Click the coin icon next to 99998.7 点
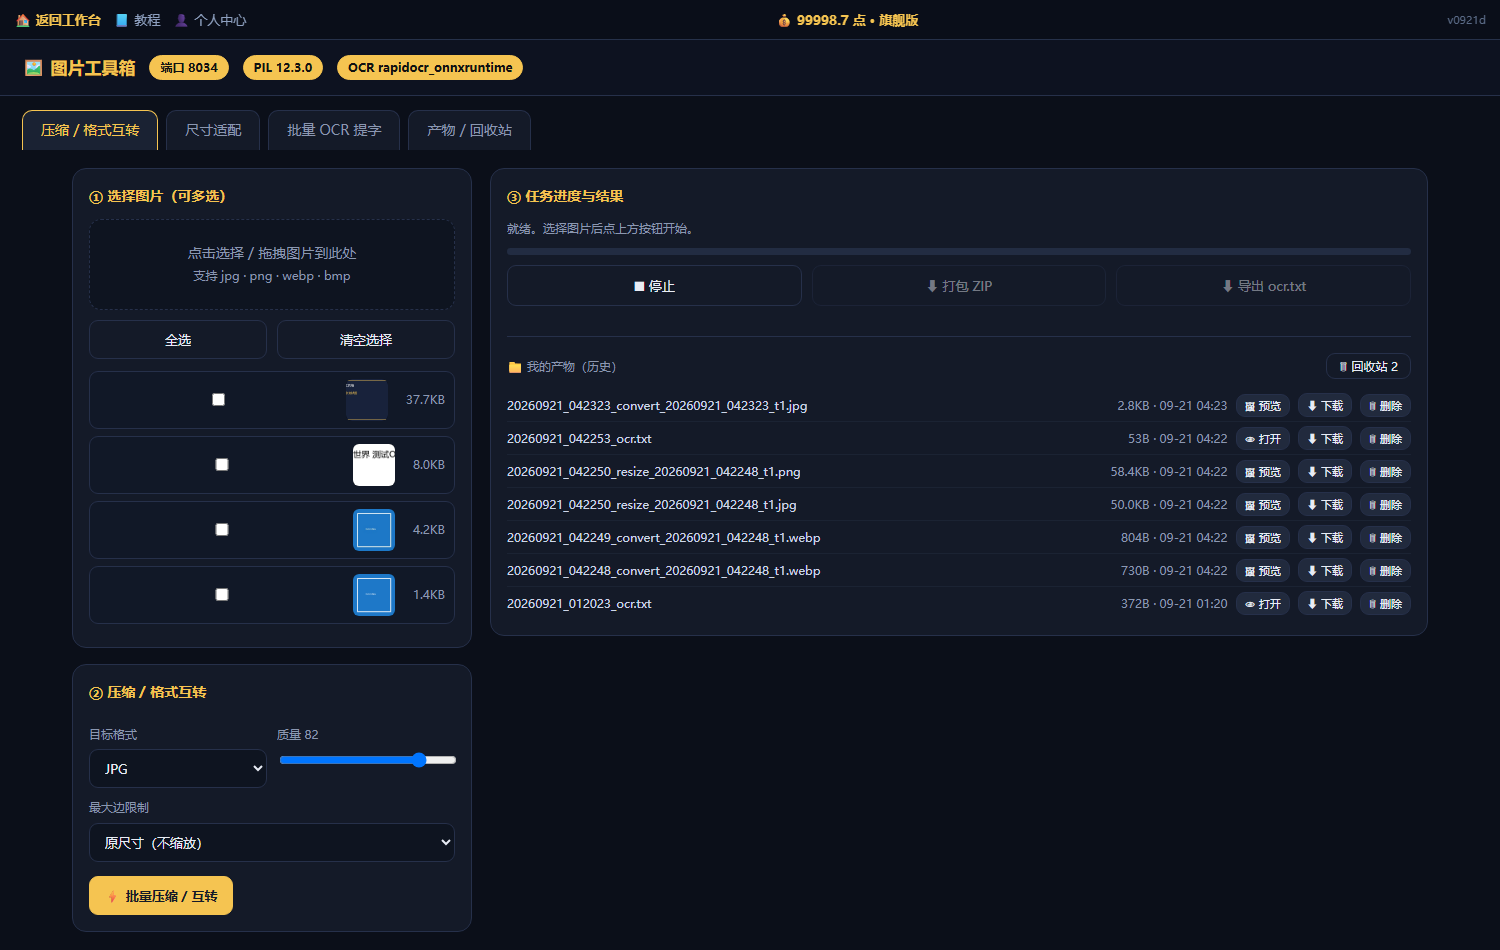Viewport: 1500px width, 950px height. tap(784, 20)
